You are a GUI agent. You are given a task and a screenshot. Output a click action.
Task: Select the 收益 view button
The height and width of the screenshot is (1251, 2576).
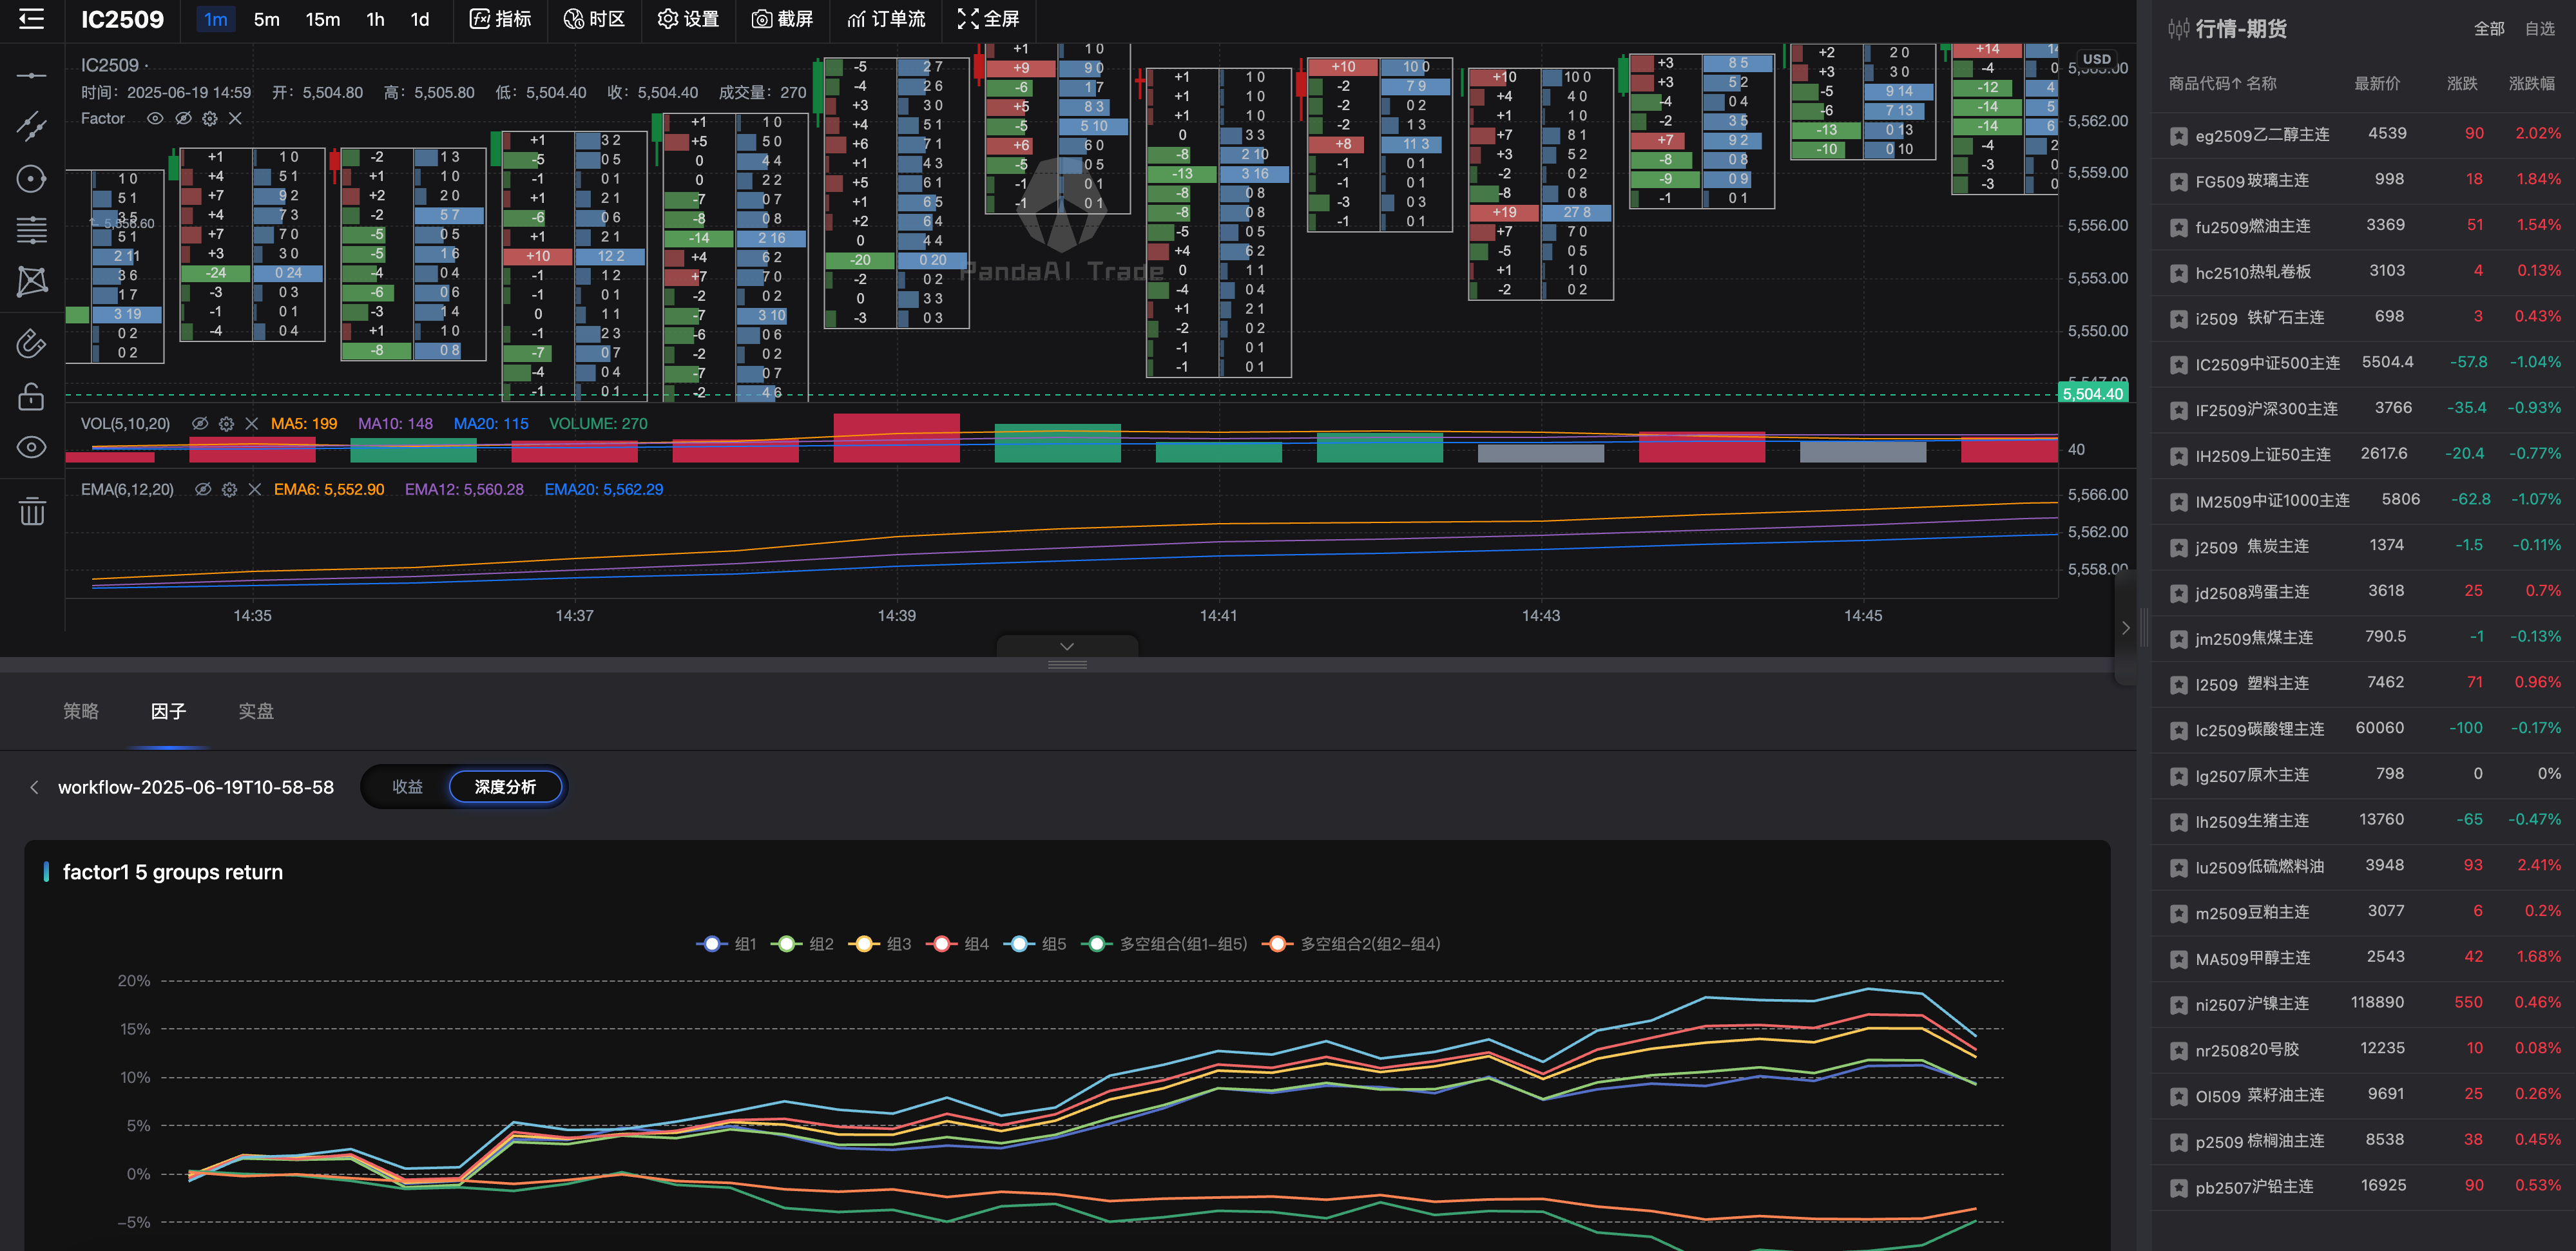click(407, 787)
